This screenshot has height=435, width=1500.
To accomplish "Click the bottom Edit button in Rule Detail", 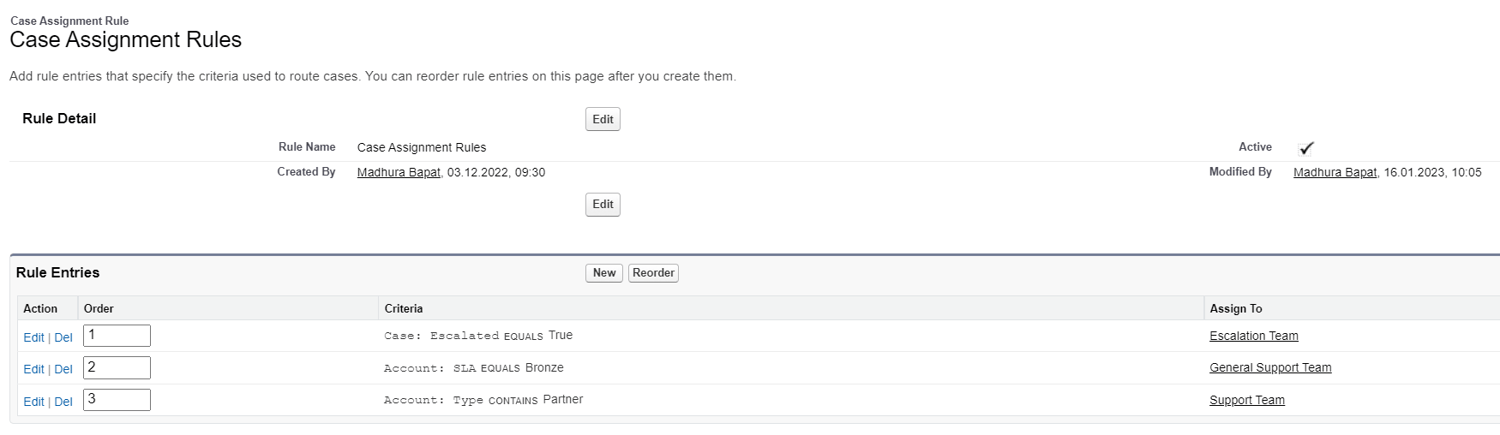I will pos(602,204).
